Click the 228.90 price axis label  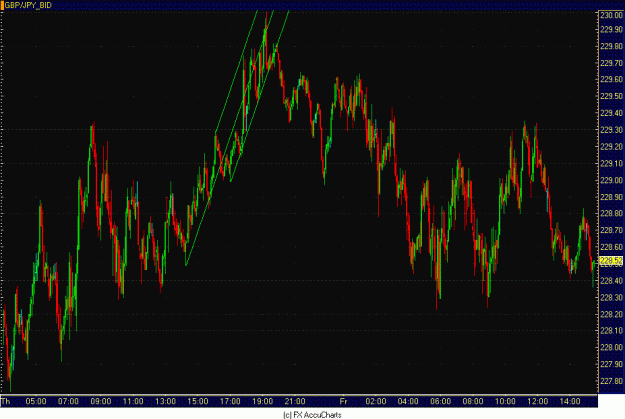pyautogui.click(x=611, y=197)
